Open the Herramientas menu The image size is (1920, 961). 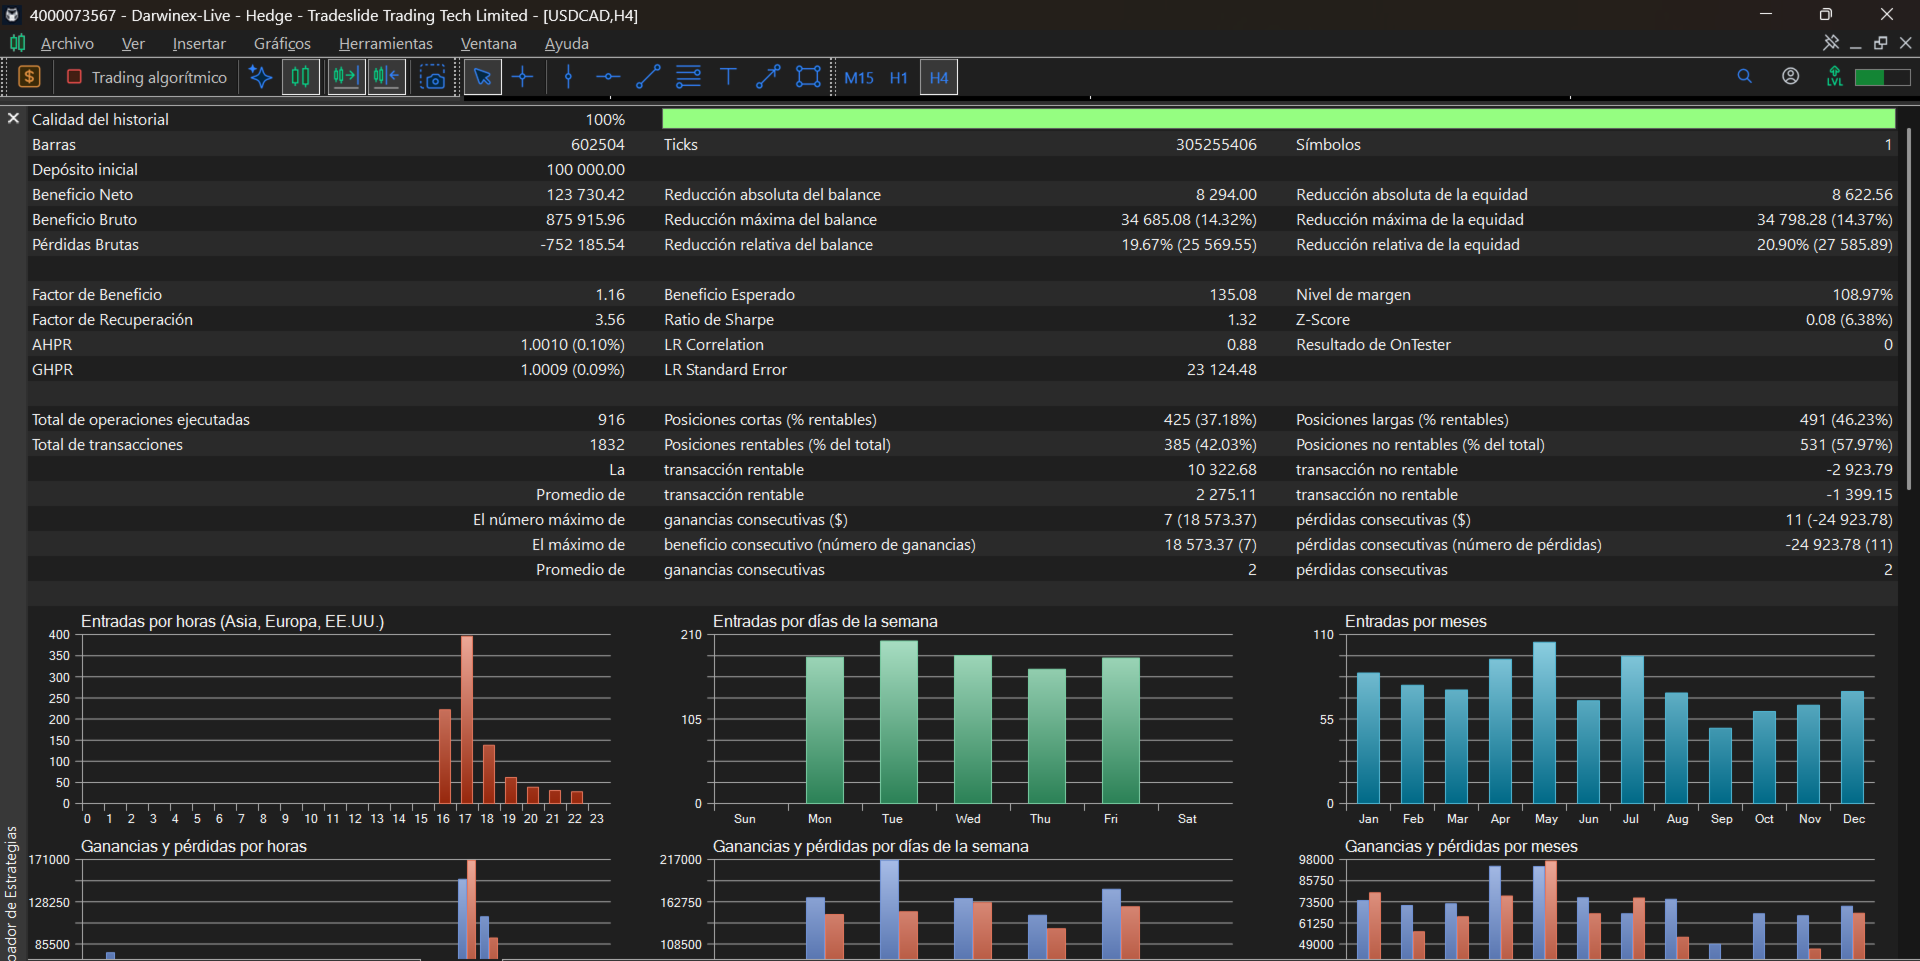tap(386, 44)
